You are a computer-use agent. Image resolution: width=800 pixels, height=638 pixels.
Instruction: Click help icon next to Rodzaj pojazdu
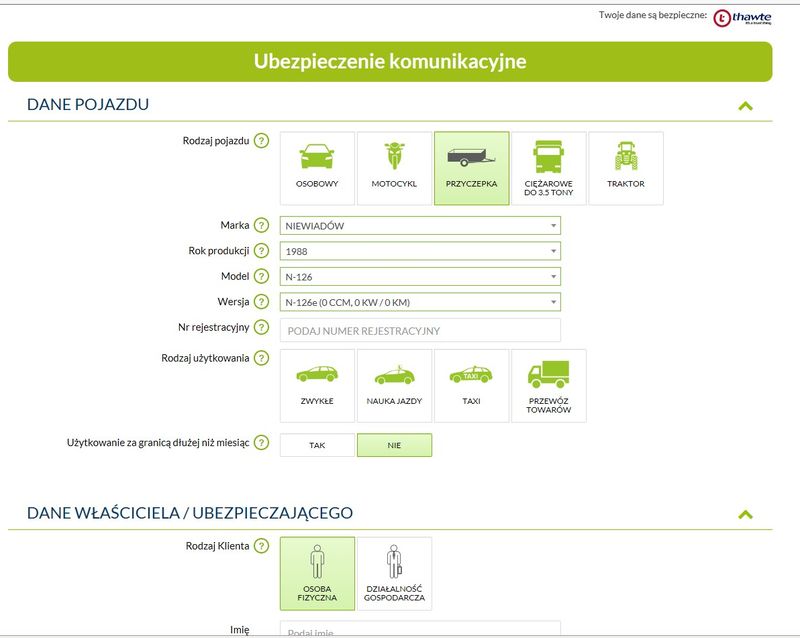point(262,141)
